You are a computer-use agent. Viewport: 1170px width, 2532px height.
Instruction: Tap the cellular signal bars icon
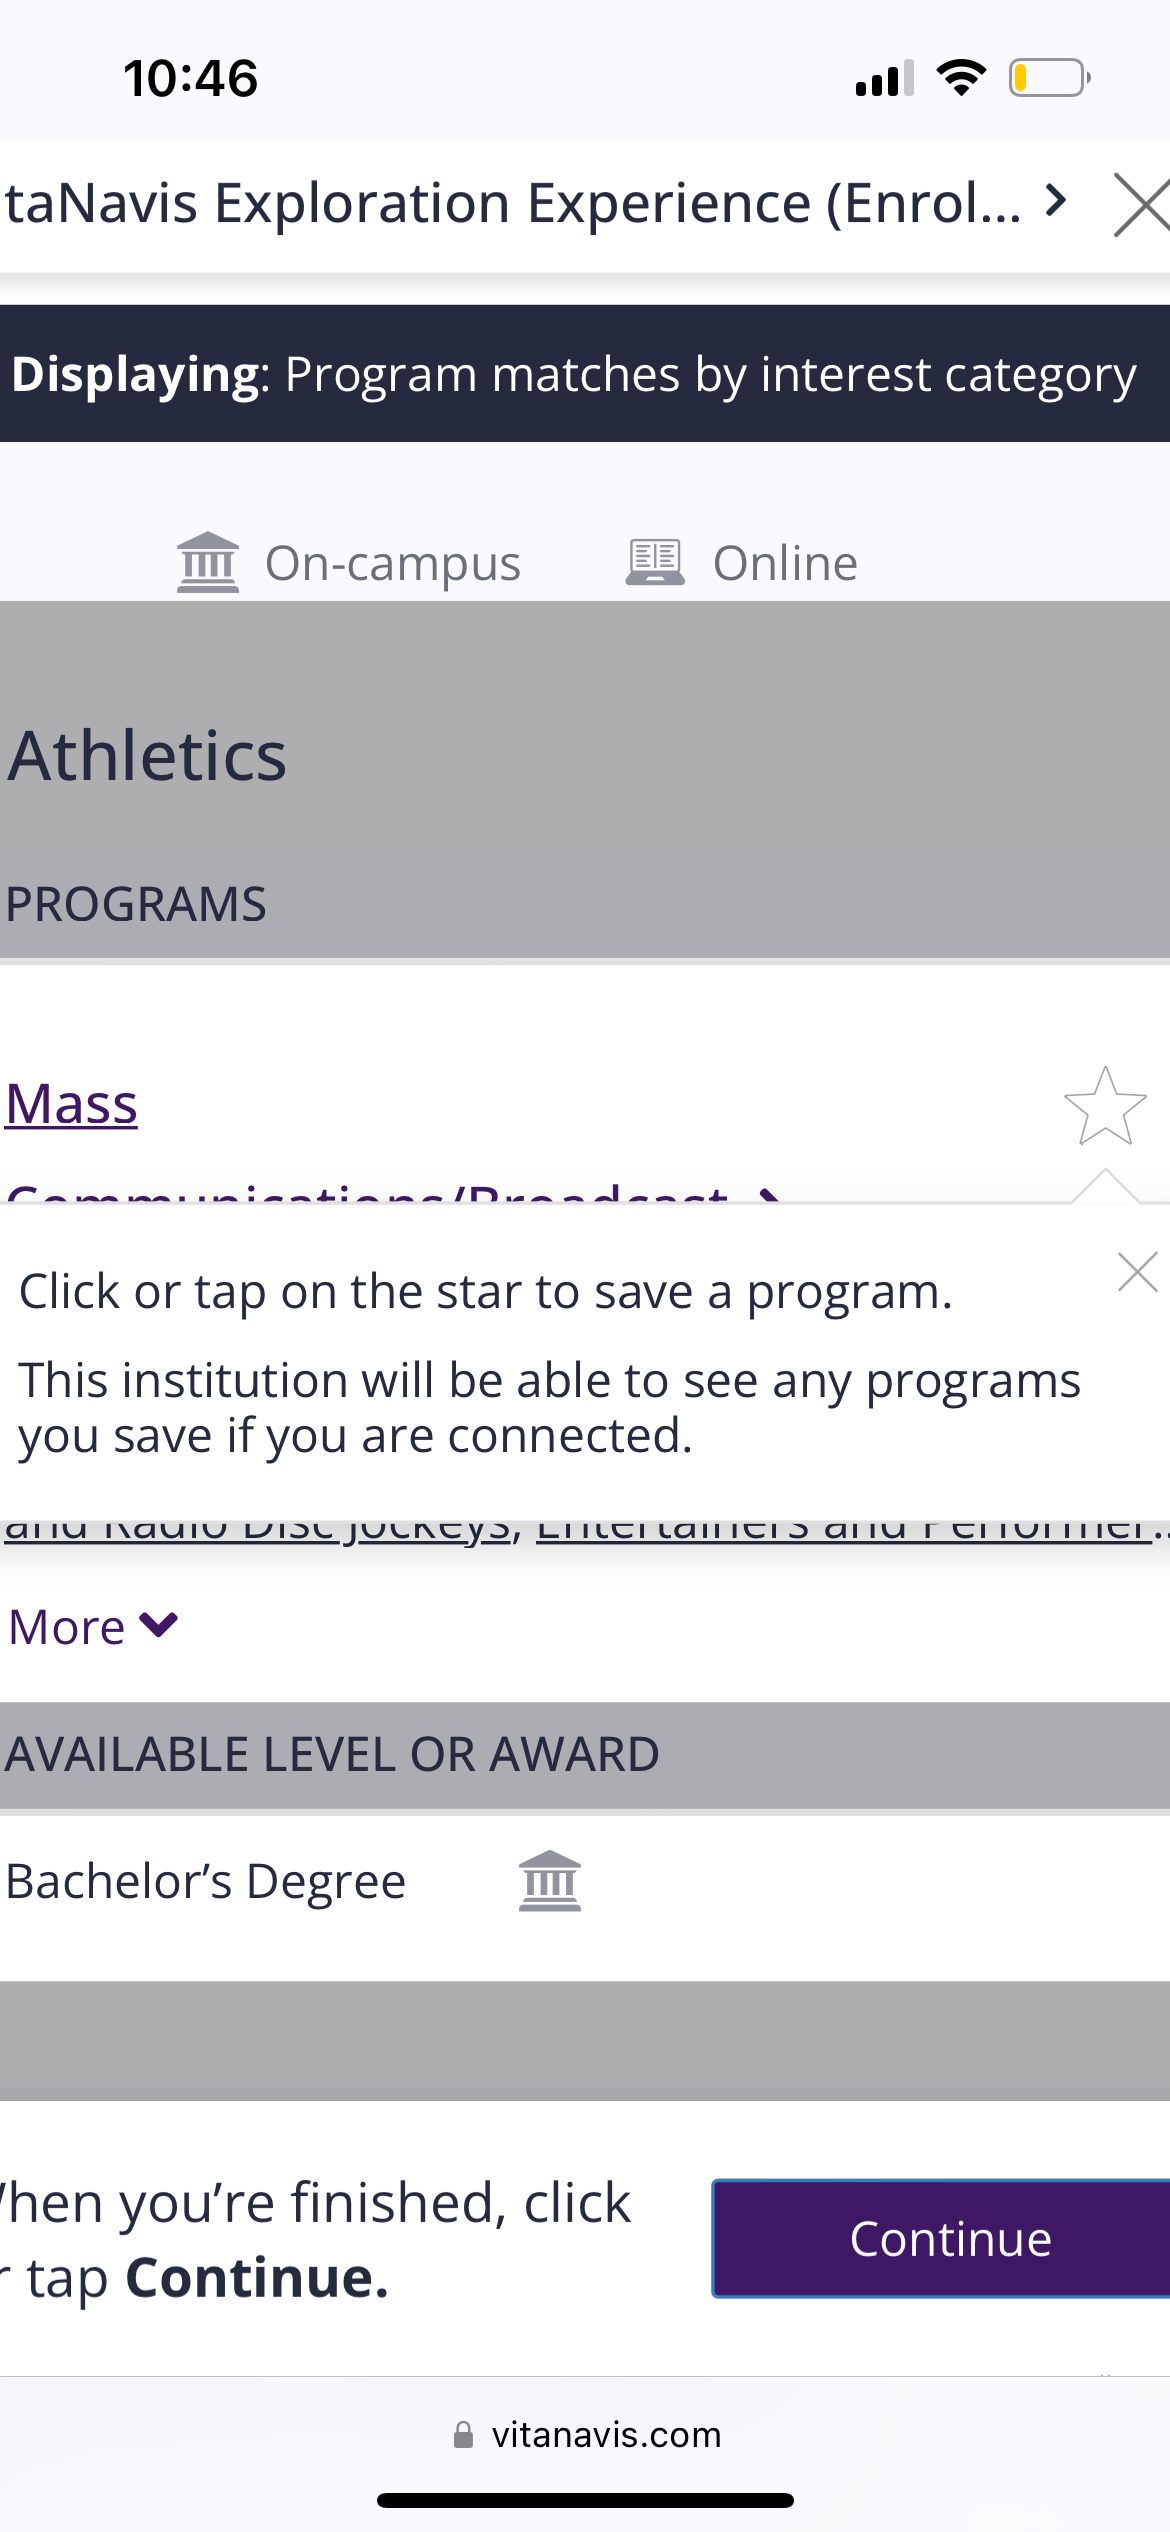click(885, 78)
